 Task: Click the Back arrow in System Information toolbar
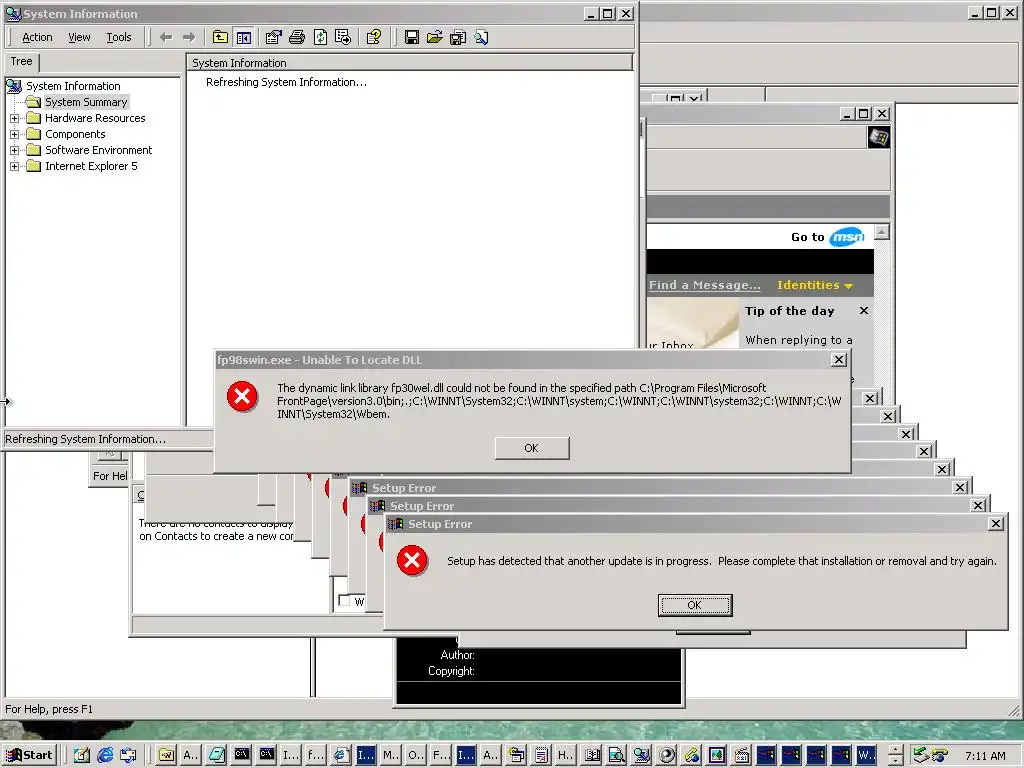tap(166, 37)
